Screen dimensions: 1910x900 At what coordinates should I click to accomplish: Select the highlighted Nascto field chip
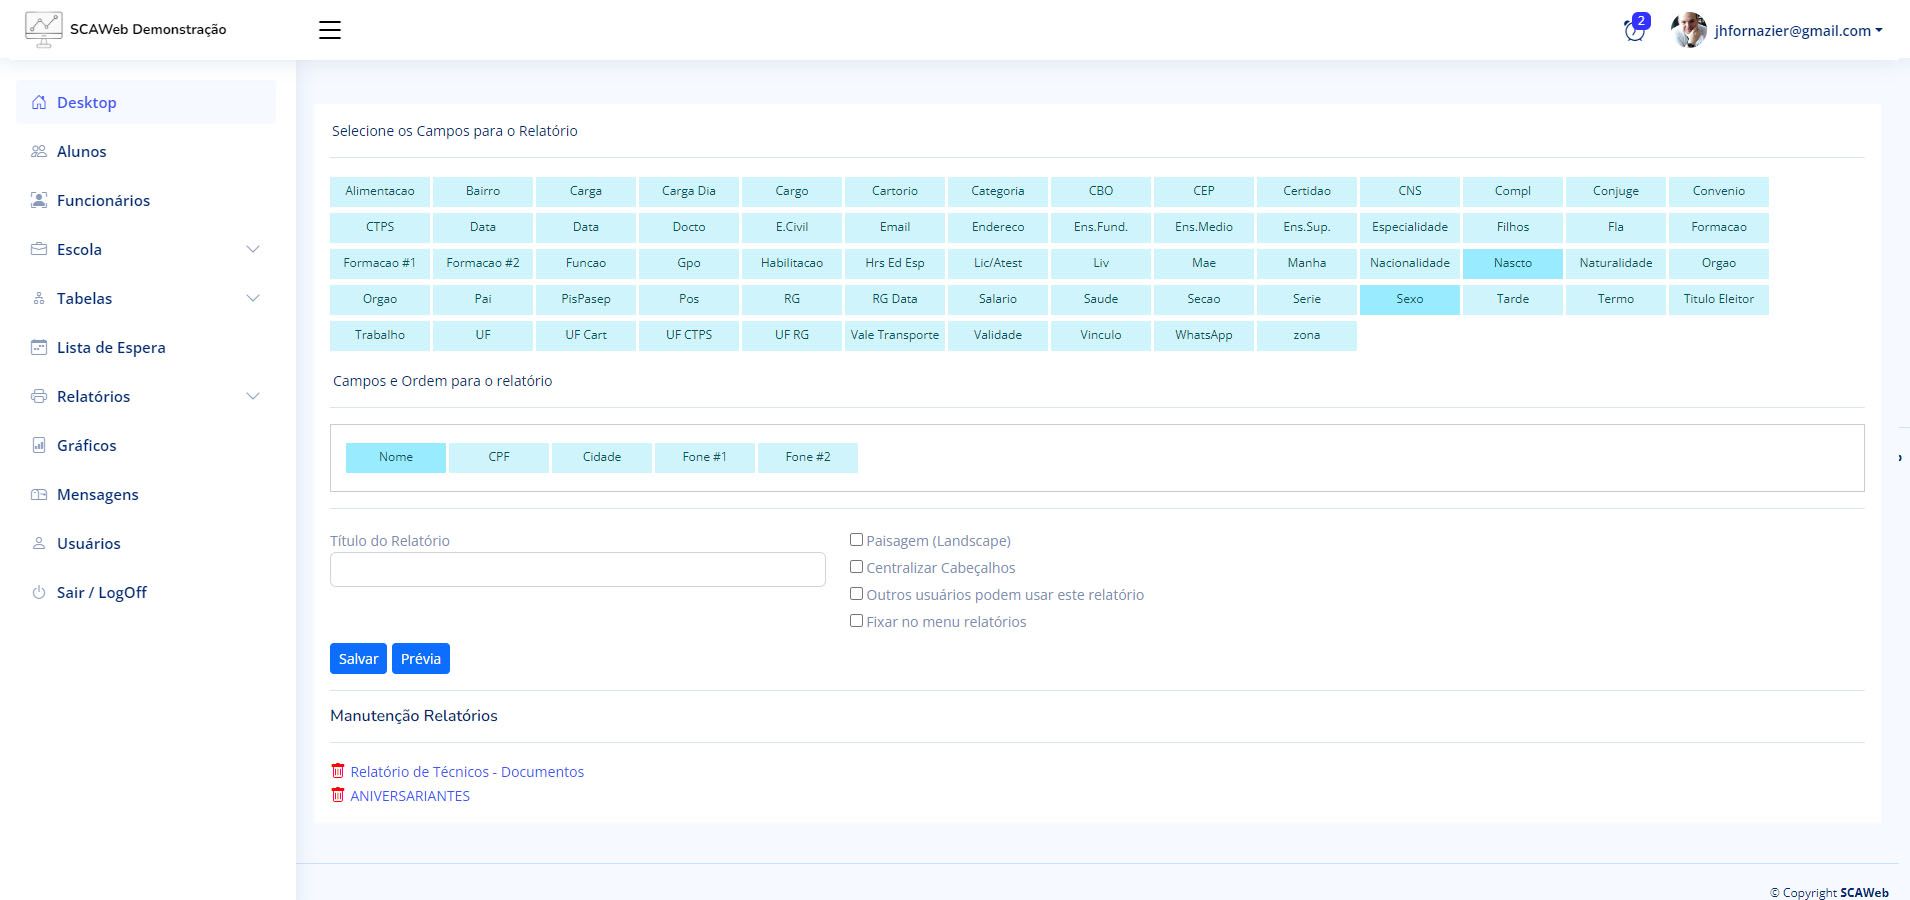coord(1512,263)
